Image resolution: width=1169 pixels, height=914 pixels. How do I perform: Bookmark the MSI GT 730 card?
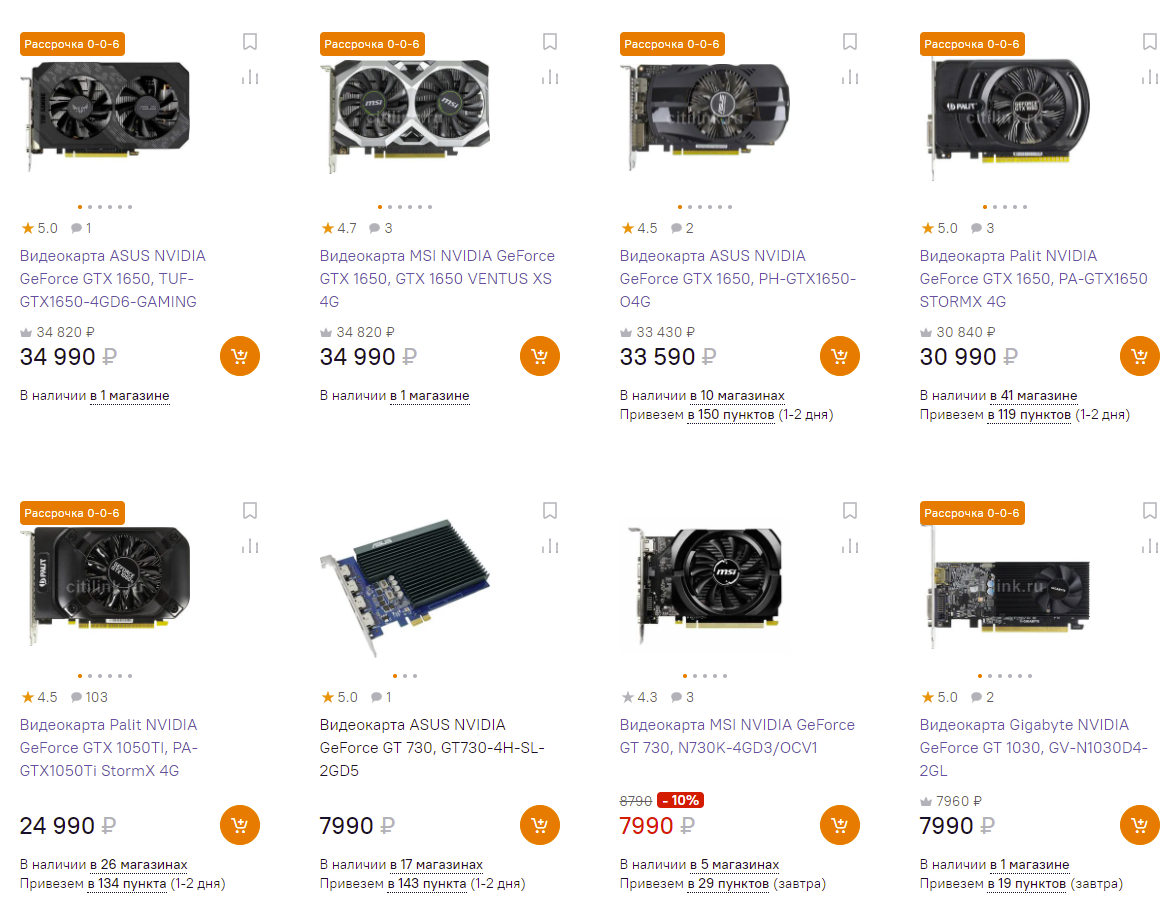click(850, 511)
